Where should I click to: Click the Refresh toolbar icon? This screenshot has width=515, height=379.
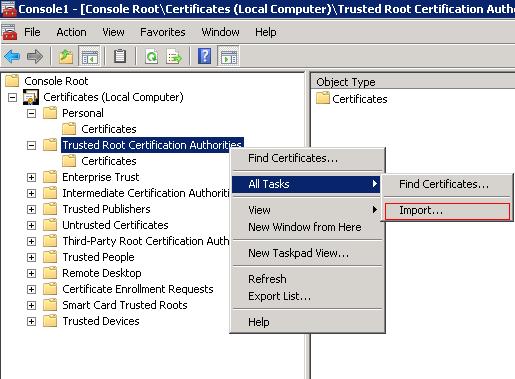pos(152,56)
